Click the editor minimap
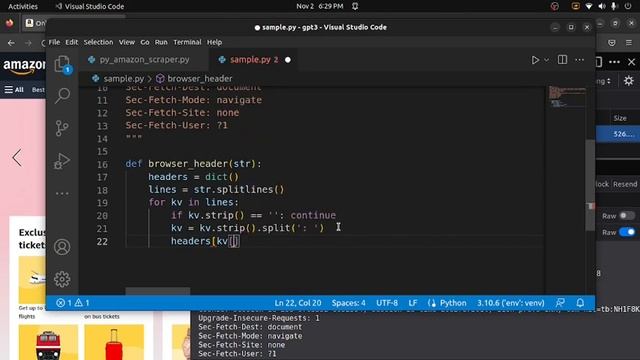Screen dimensions: 640x360 (x=567, y=97)
